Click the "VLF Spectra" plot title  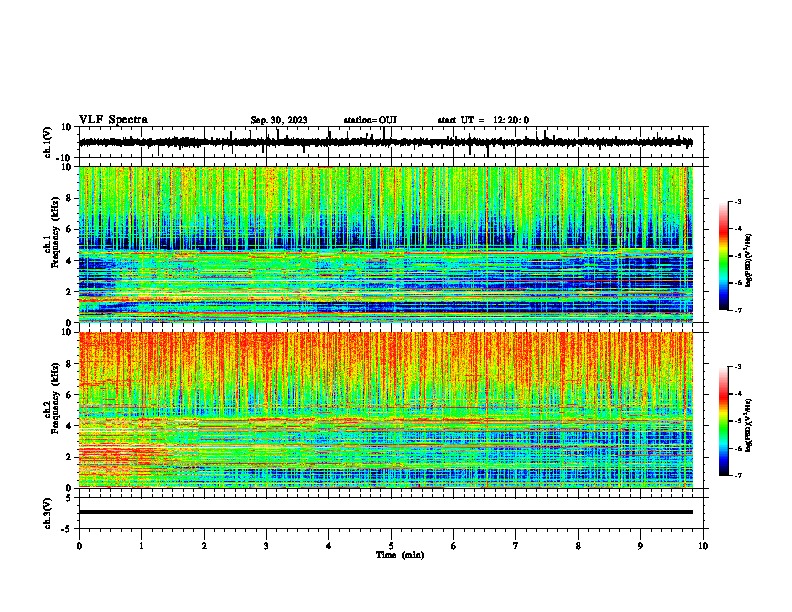(x=113, y=120)
